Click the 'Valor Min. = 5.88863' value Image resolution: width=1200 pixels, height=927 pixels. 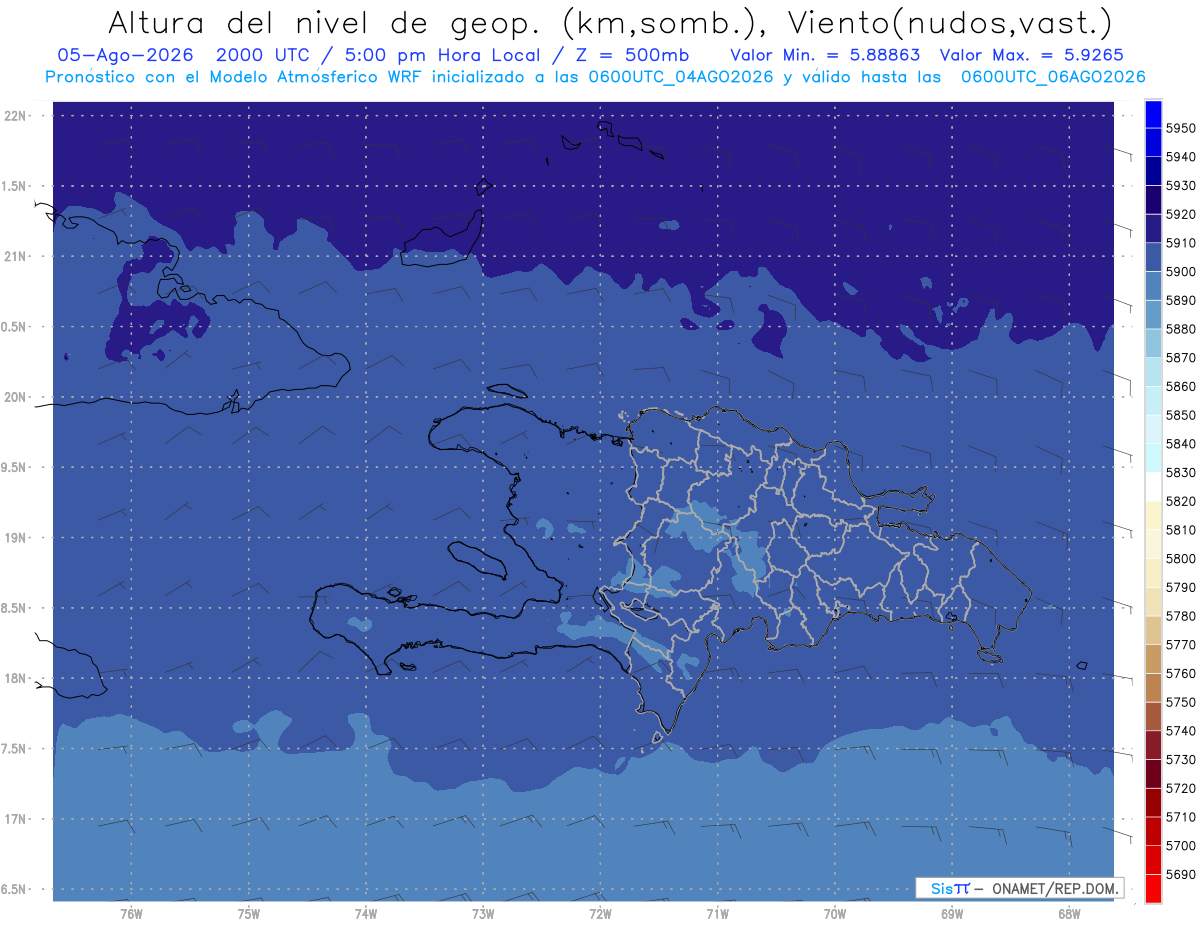click(825, 55)
